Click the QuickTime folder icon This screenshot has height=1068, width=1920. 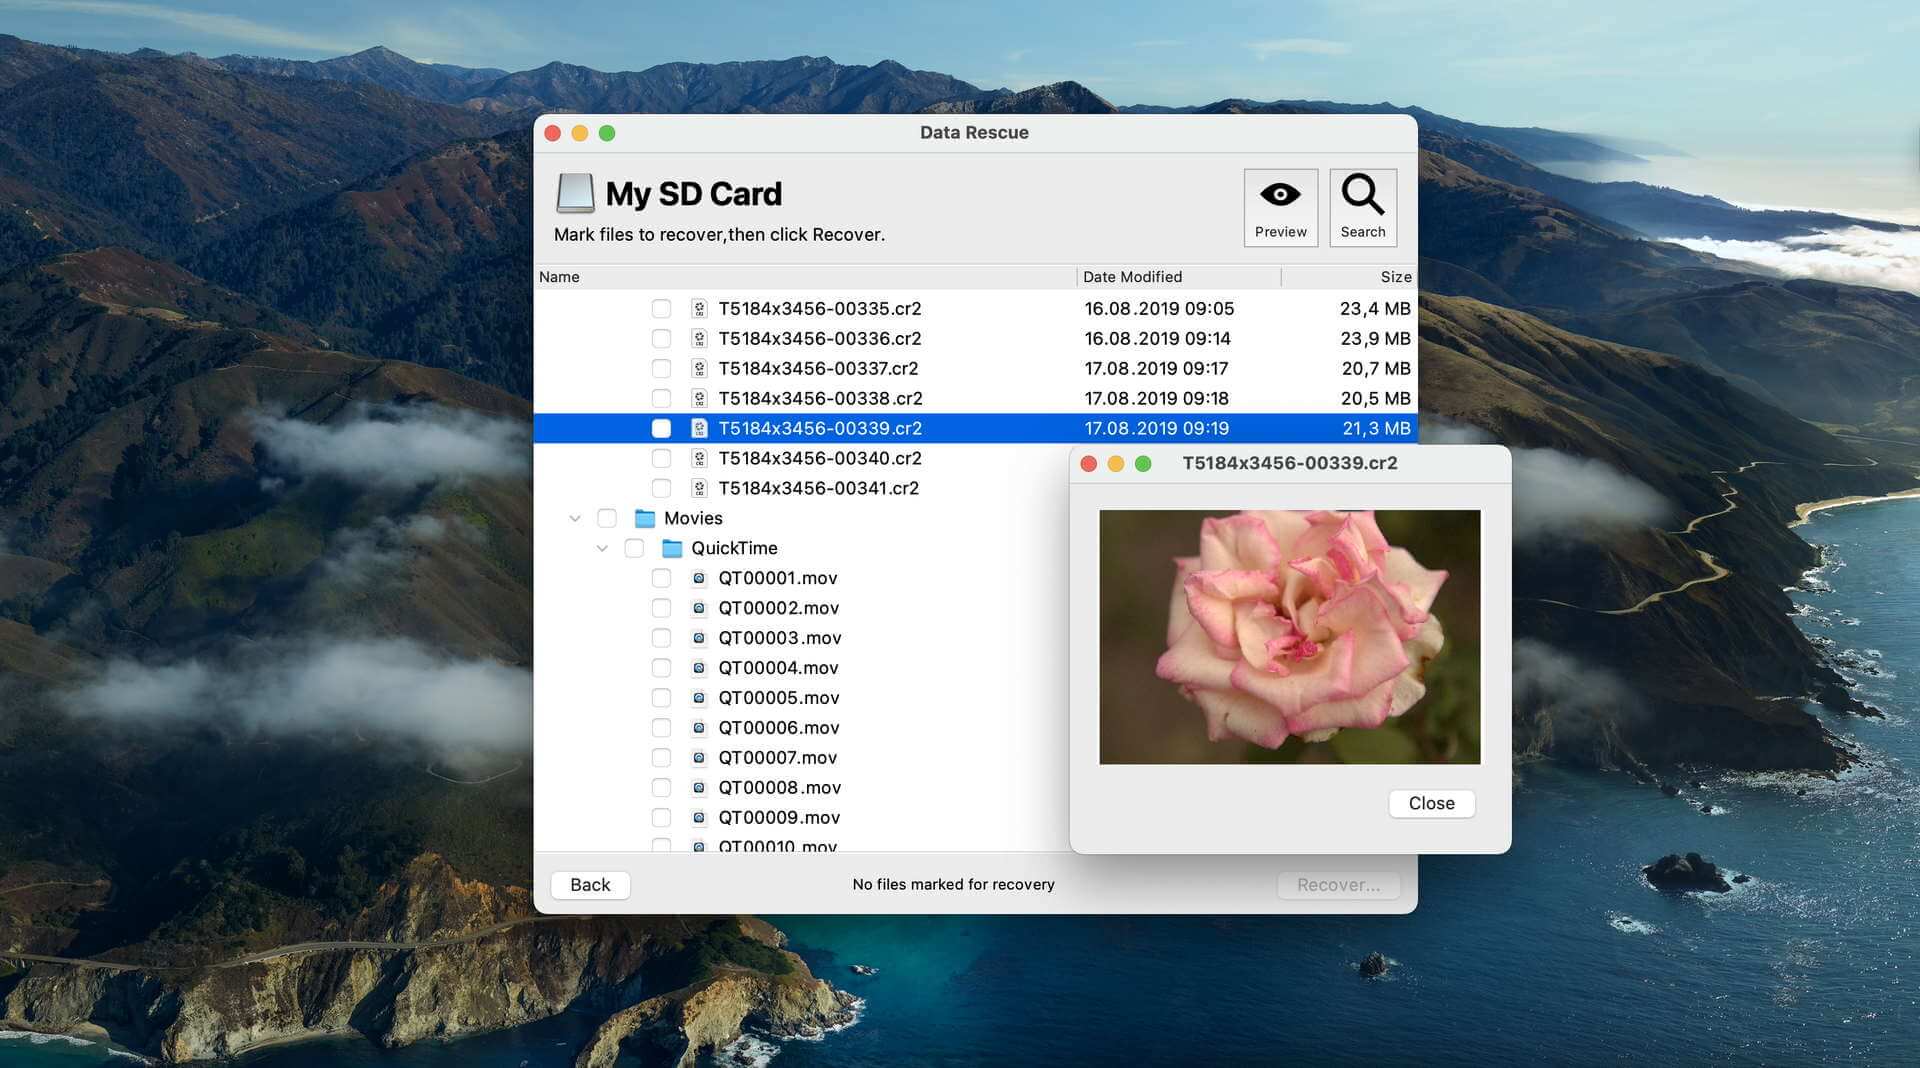click(672, 548)
